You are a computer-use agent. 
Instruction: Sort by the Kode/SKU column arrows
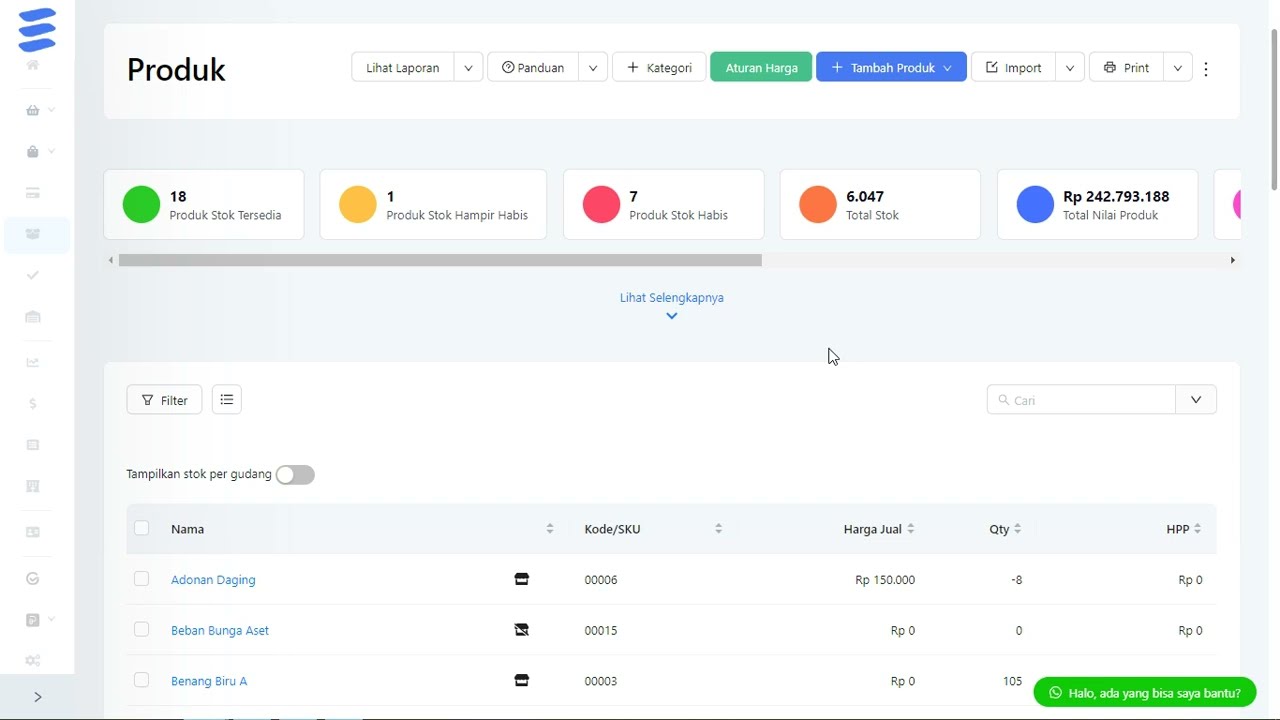(x=718, y=529)
